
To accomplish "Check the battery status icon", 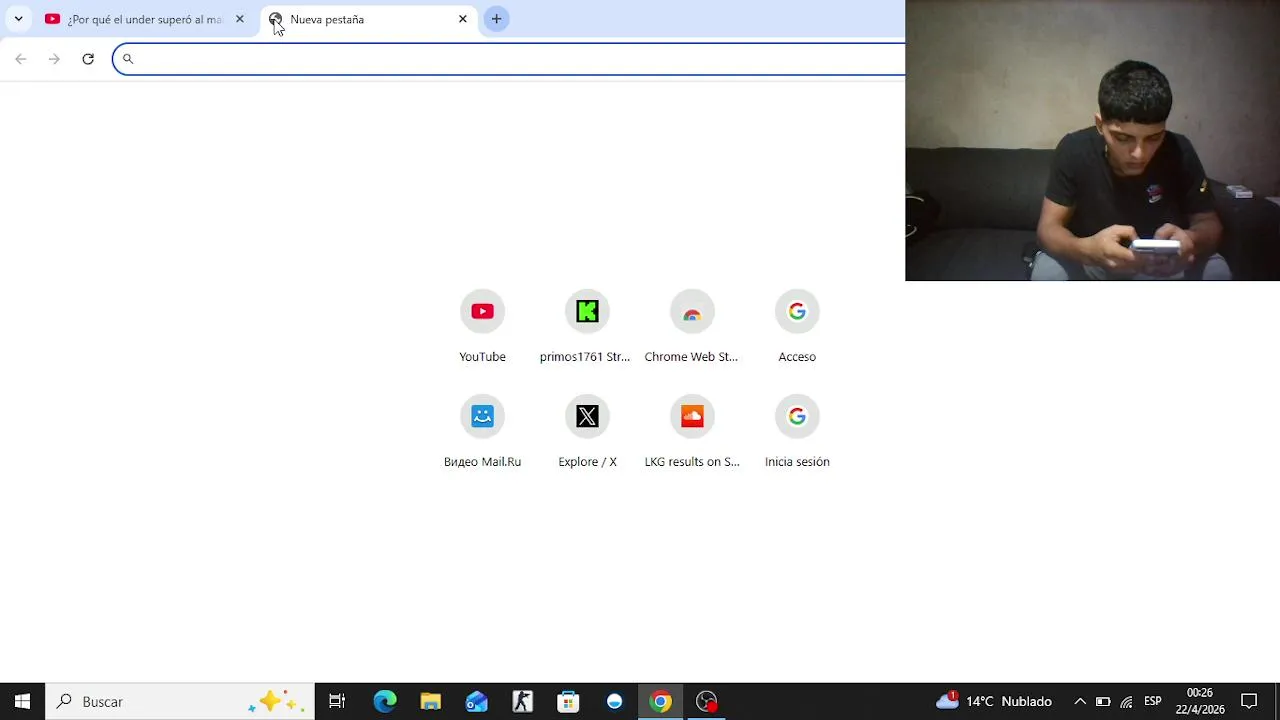I will (1103, 701).
